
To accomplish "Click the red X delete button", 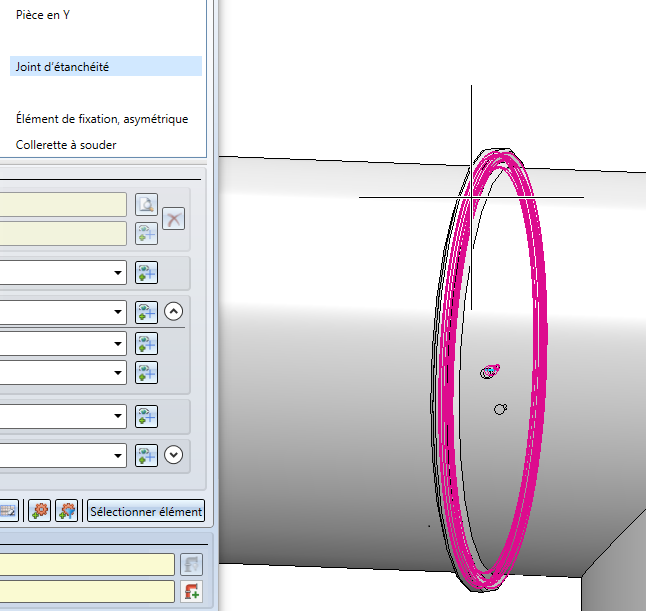I will point(173,218).
